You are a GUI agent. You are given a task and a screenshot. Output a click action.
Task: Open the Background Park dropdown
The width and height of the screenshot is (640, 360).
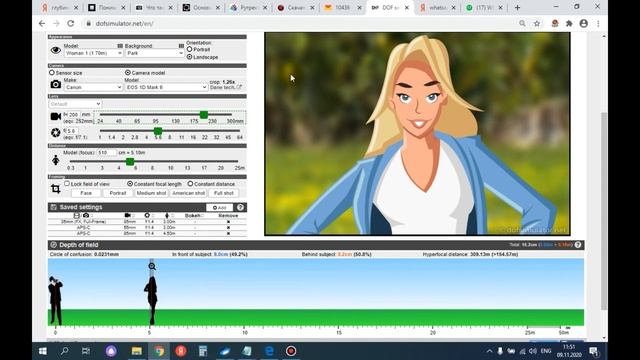coord(155,53)
